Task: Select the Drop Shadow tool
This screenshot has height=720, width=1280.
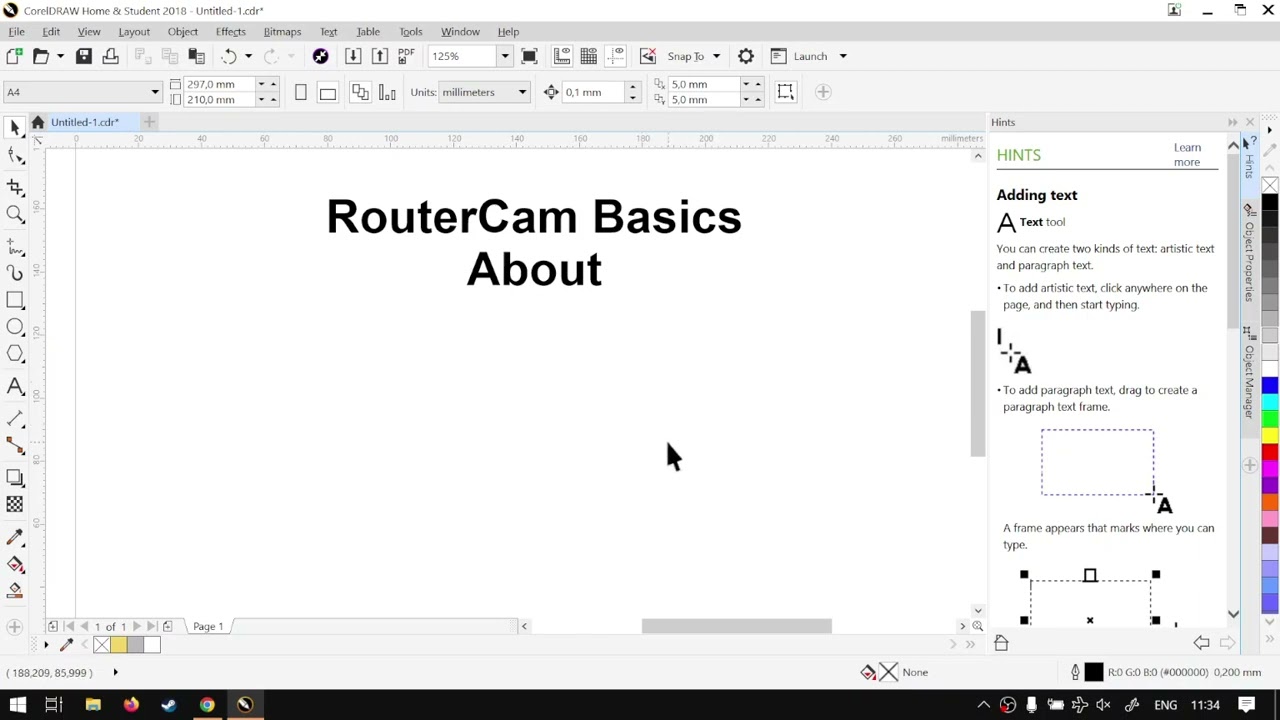Action: pos(15,477)
